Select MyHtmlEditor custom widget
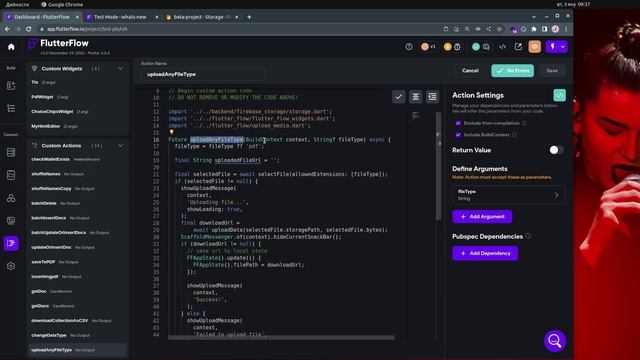640x360 pixels. 78,126
